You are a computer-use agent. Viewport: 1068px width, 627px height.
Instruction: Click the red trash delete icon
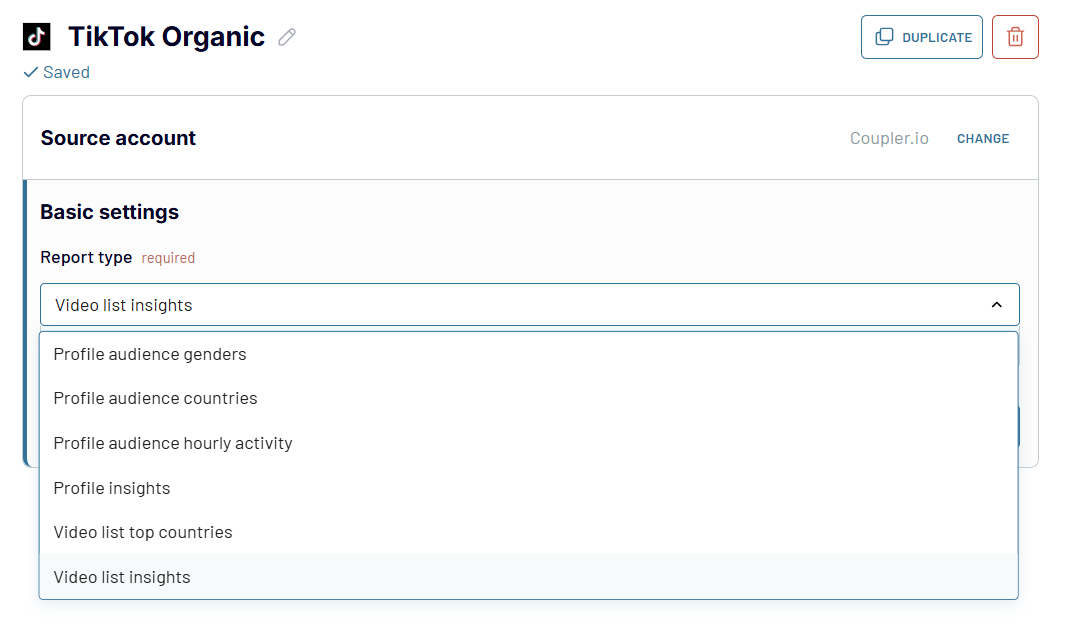coord(1015,37)
